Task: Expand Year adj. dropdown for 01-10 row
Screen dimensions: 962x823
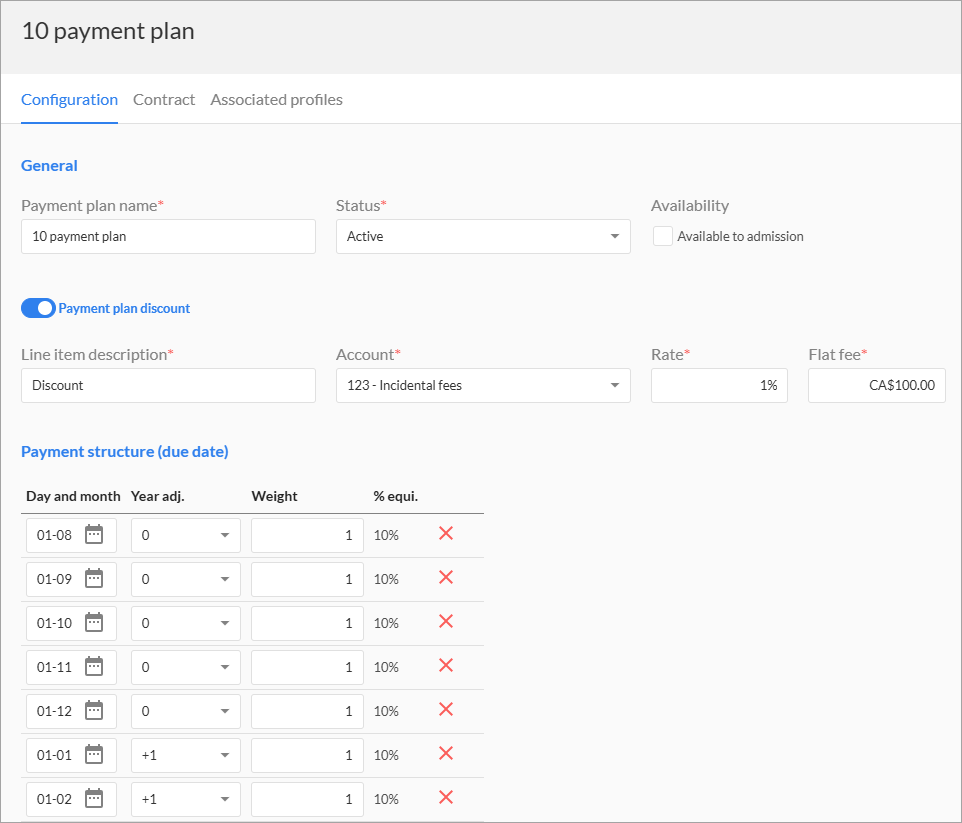Action: (185, 624)
